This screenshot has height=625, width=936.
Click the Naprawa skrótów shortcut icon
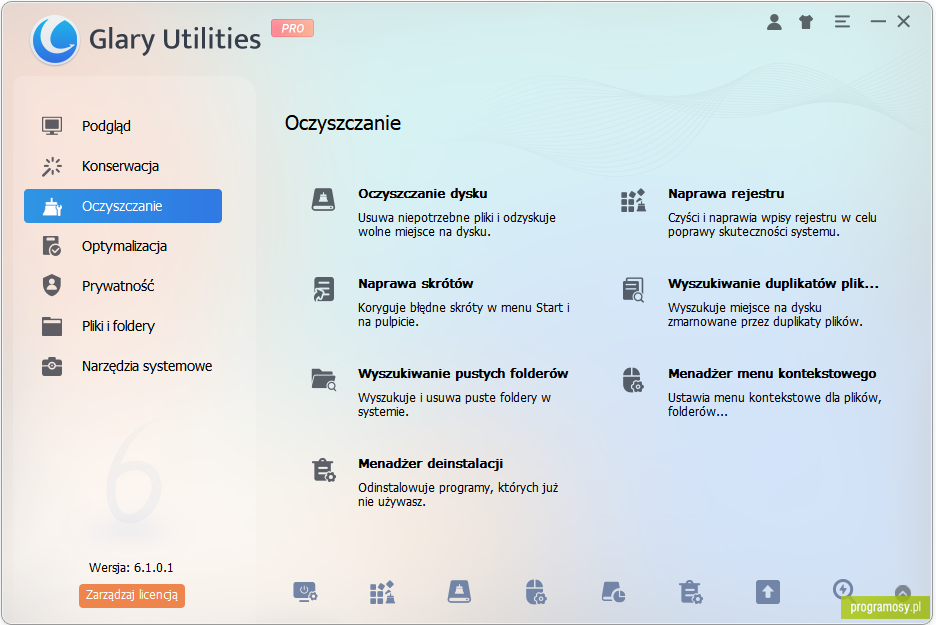(x=324, y=290)
